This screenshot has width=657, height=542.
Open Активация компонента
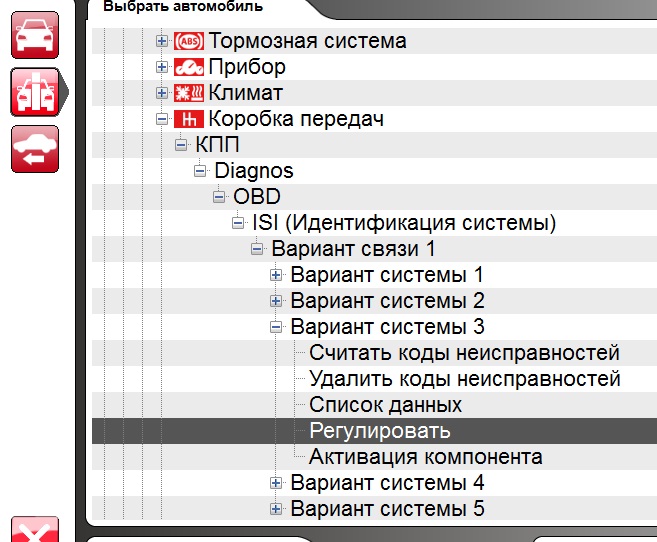(x=426, y=457)
